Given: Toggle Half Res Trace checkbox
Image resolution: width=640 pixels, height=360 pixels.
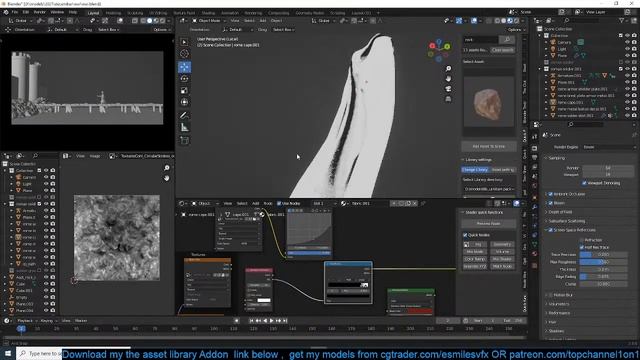Looking at the screenshot, I should click(582, 247).
